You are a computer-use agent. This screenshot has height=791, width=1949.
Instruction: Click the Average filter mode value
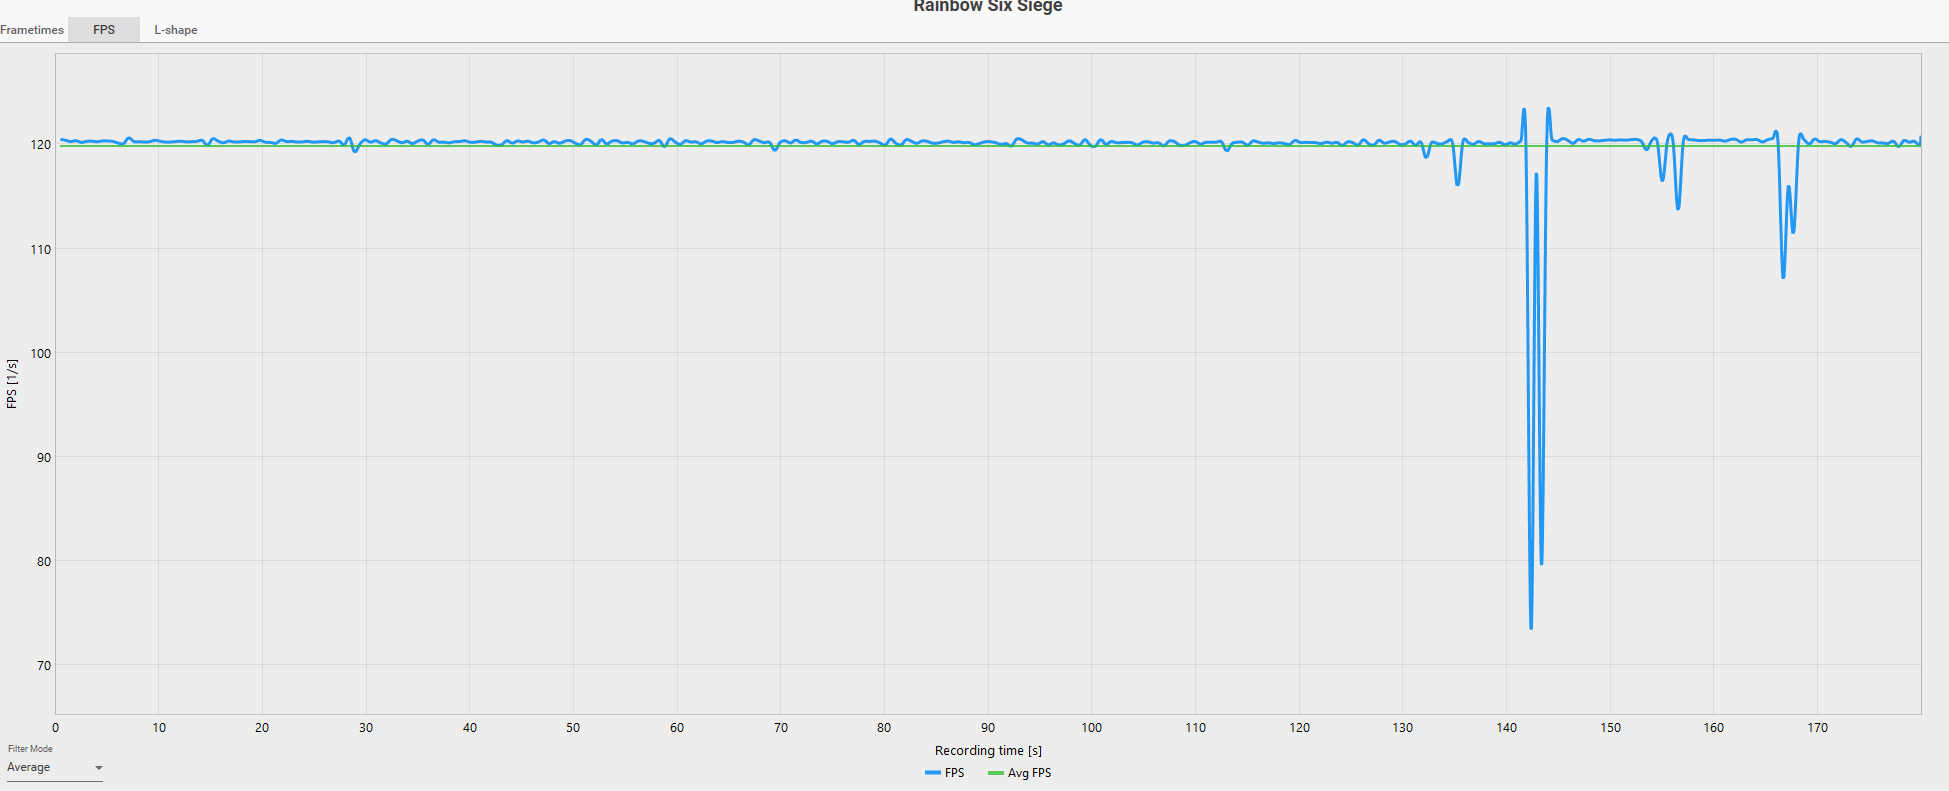(x=29, y=767)
